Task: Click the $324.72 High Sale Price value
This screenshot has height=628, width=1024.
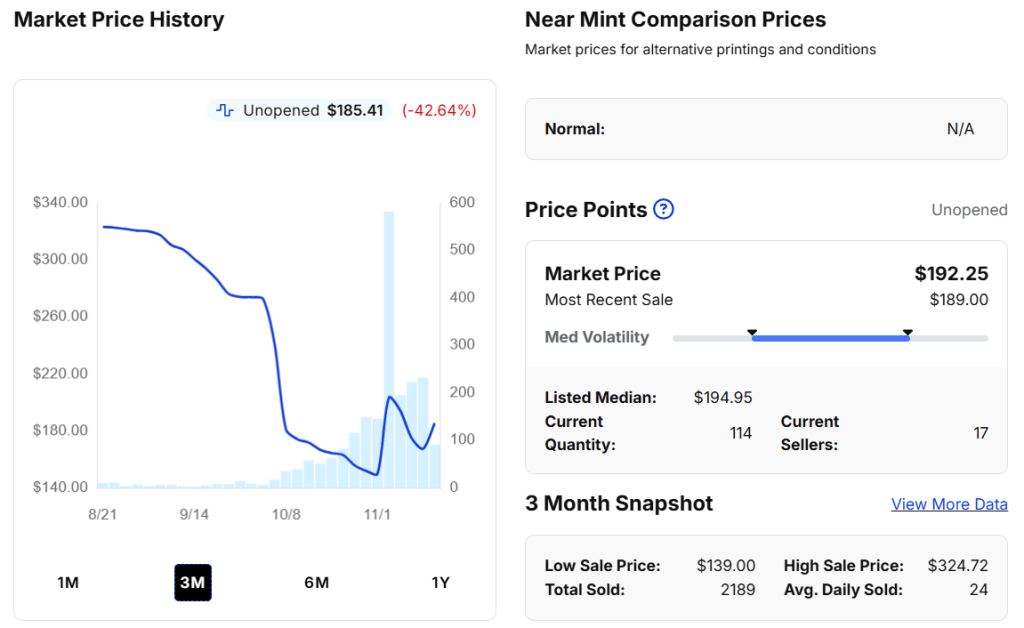Action: tap(958, 566)
